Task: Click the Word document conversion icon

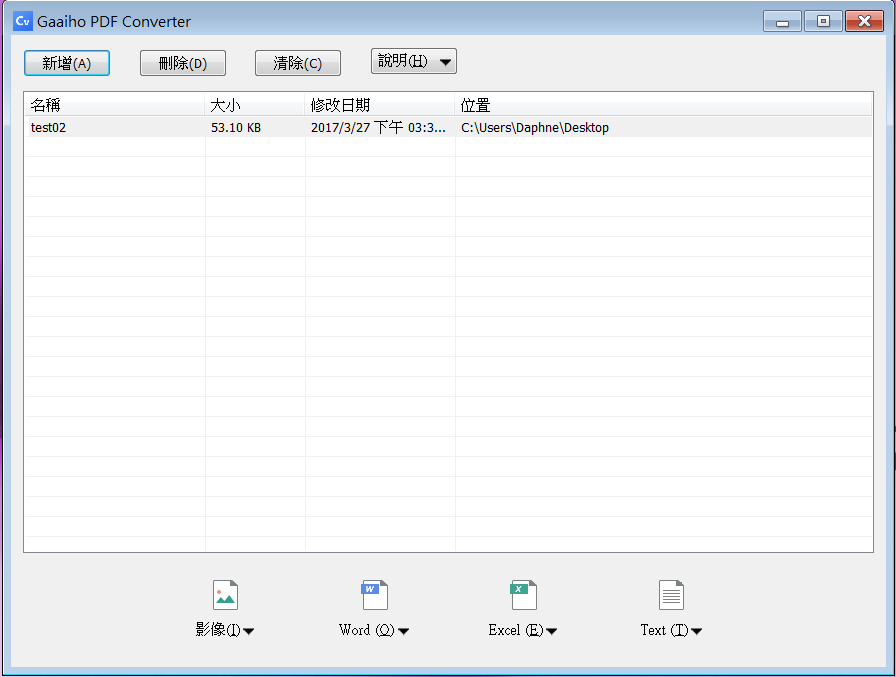Action: click(374, 595)
